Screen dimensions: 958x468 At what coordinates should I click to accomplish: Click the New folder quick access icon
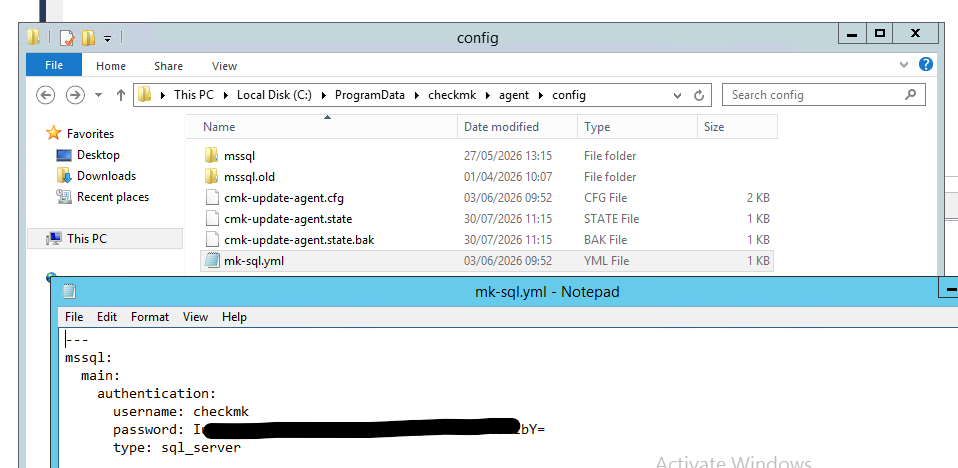(x=88, y=38)
